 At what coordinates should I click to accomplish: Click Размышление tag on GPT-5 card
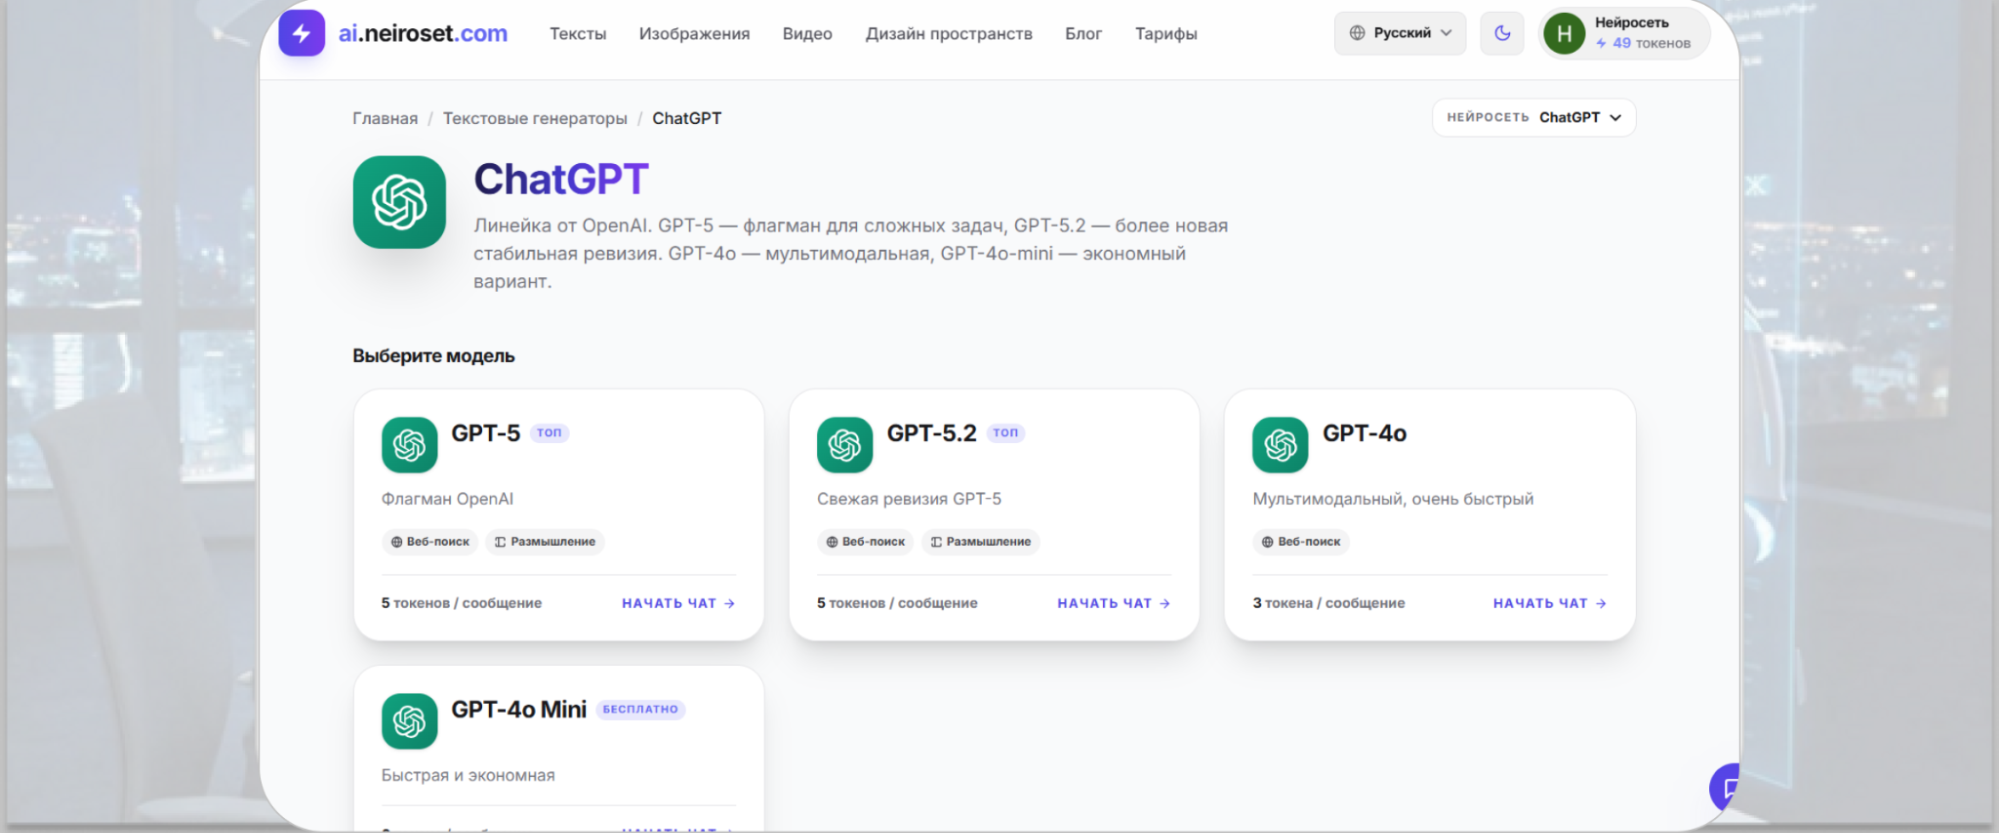(545, 542)
